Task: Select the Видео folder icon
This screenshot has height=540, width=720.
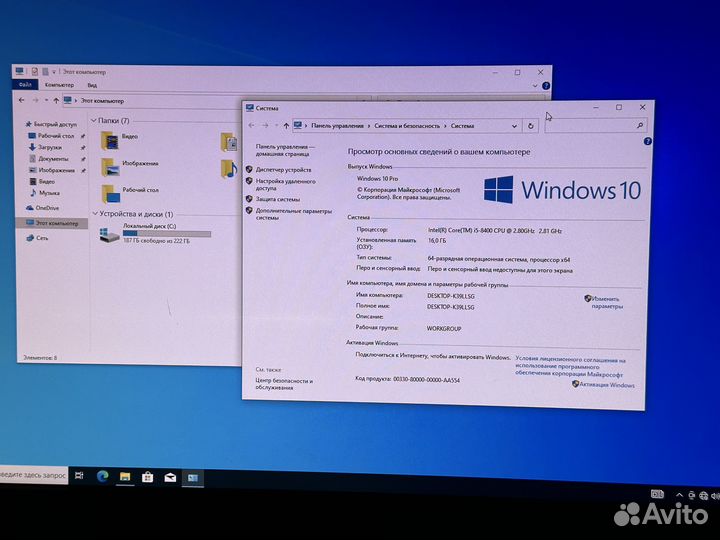Action: (110, 141)
